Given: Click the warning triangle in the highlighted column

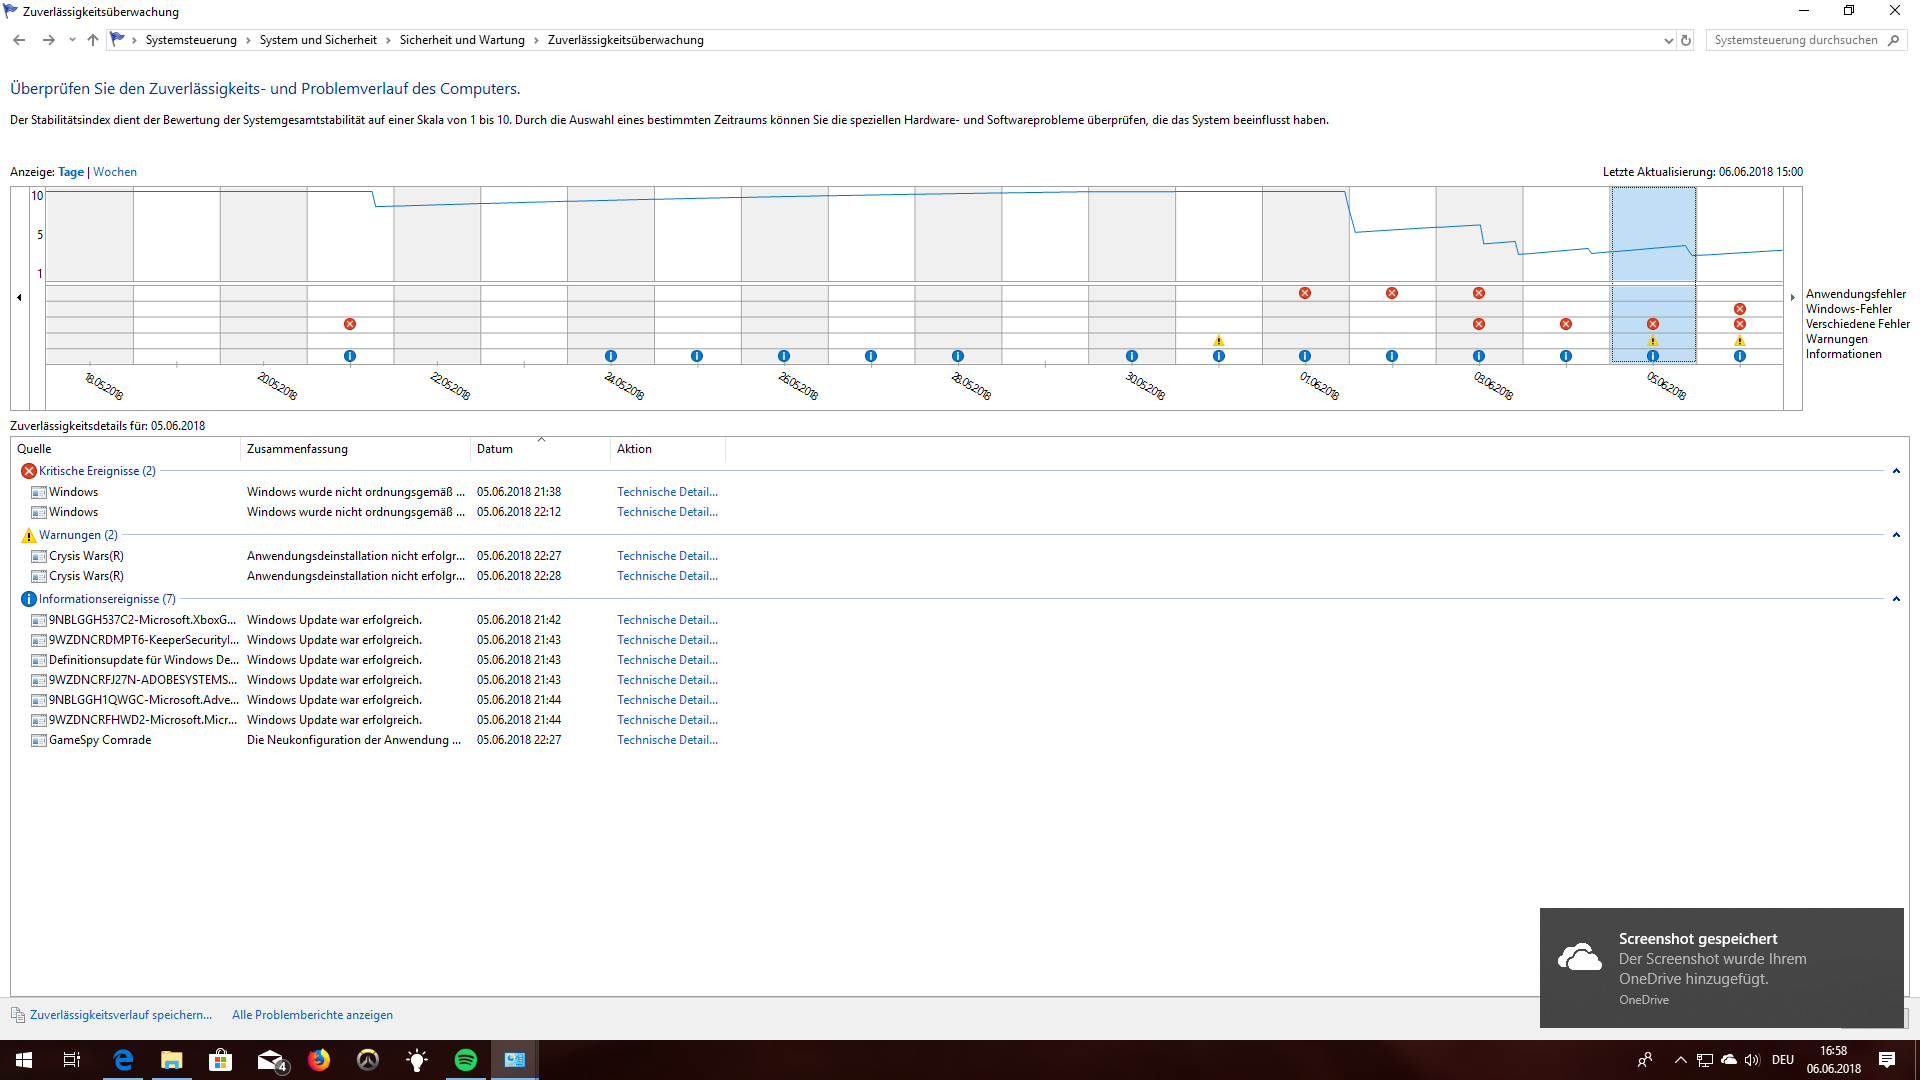Looking at the screenshot, I should coord(1653,341).
